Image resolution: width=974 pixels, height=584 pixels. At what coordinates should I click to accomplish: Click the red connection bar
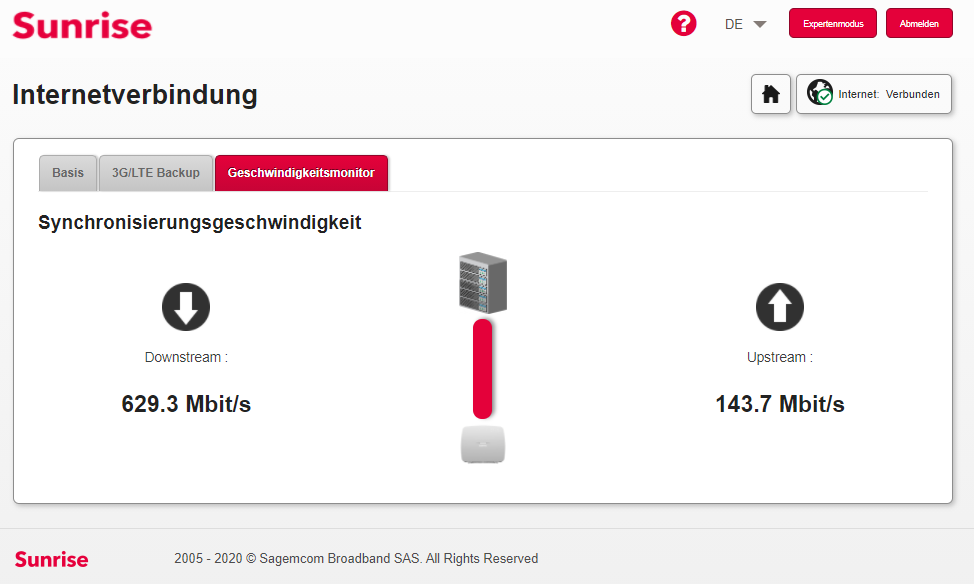point(483,369)
